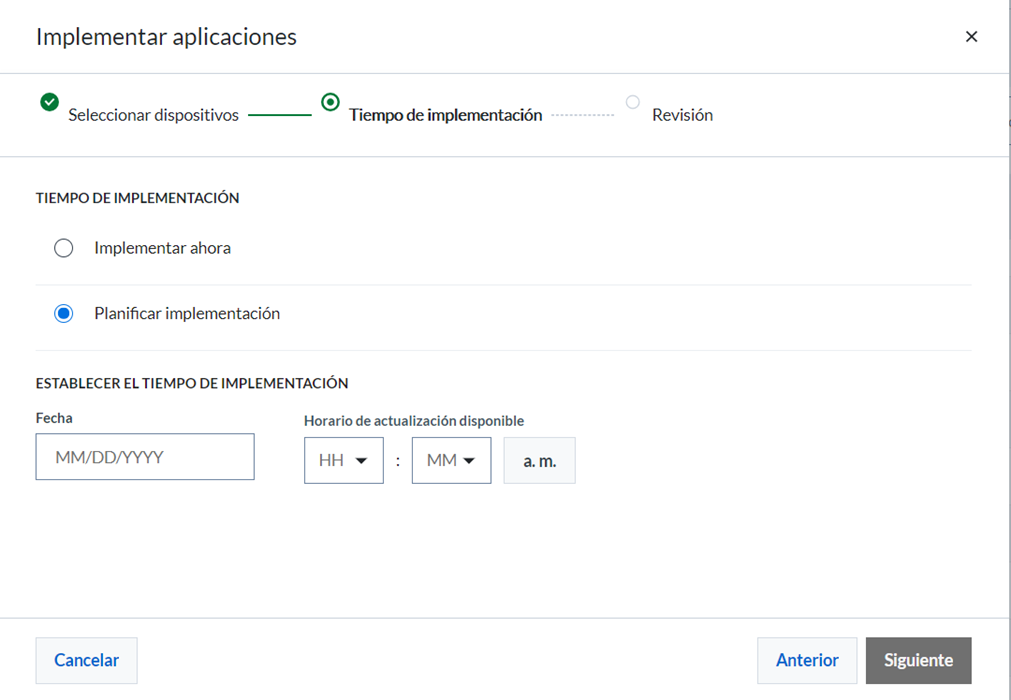Click the Establecer el tiempo de implementación heading
This screenshot has height=700, width=1011.
(x=192, y=383)
